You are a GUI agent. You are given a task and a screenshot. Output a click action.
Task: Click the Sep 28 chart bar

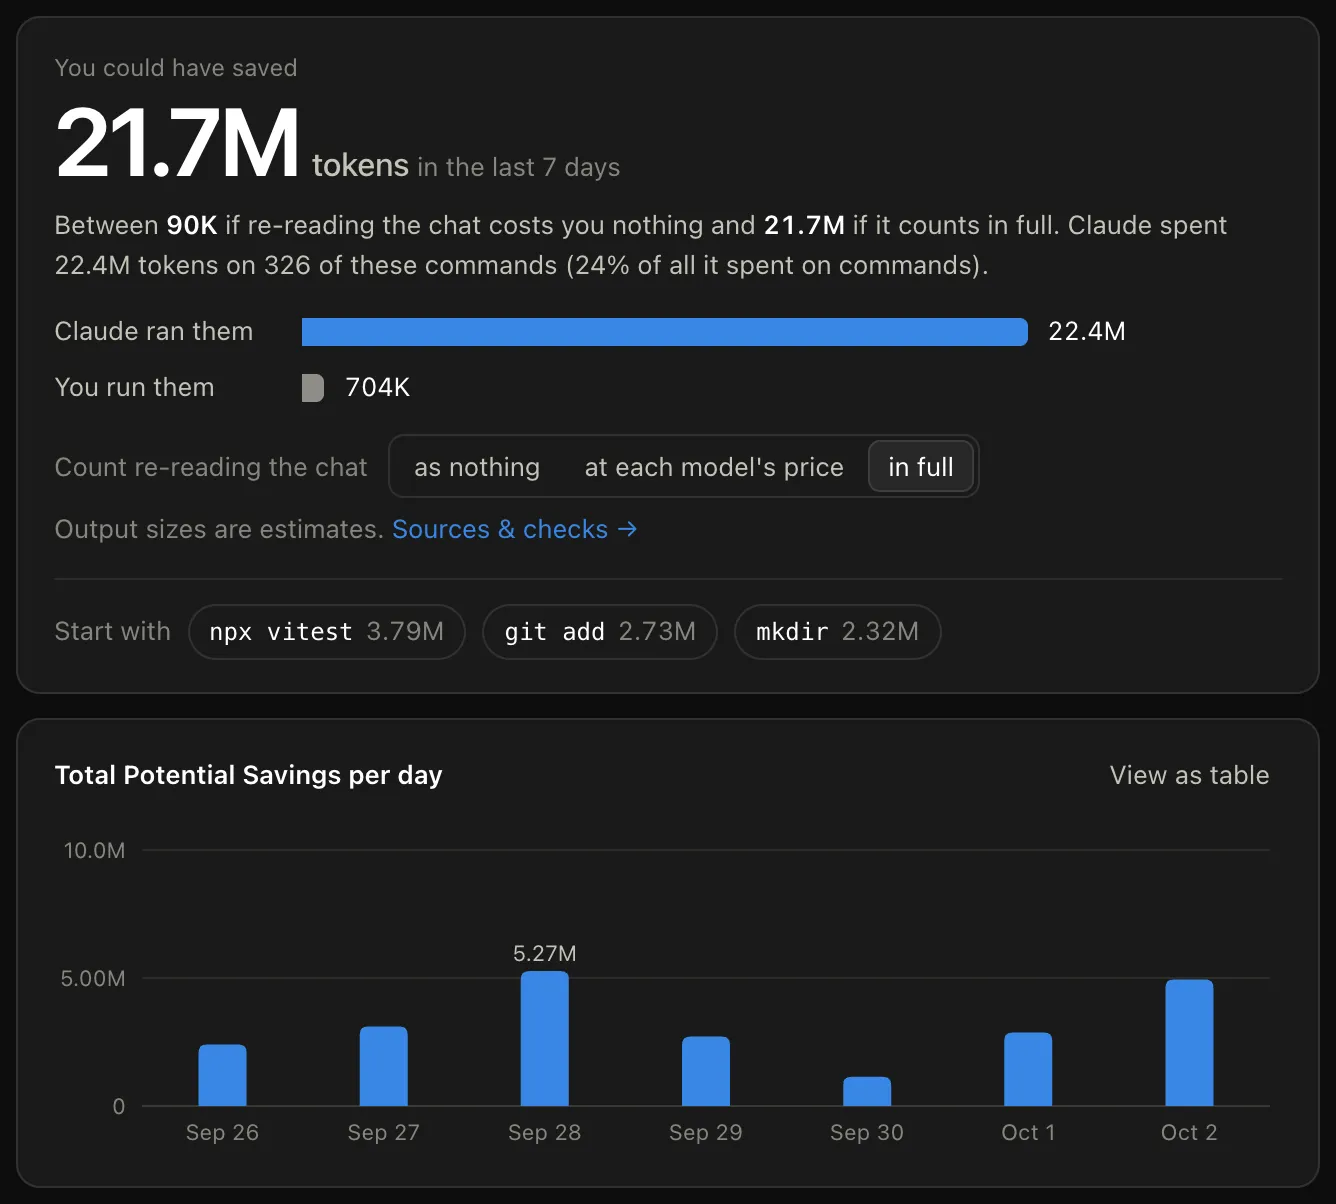545,1039
